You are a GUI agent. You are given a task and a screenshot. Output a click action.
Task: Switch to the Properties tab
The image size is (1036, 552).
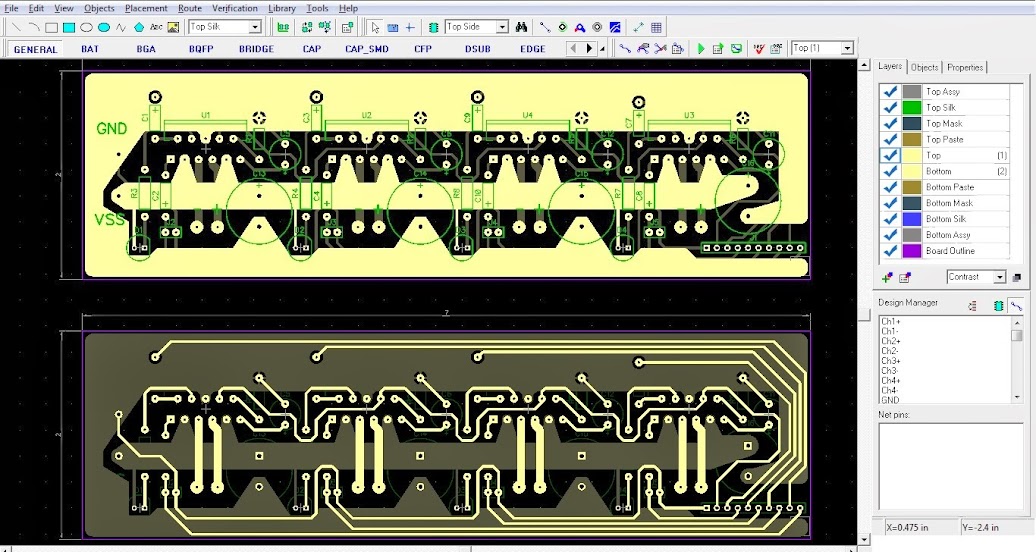(965, 67)
